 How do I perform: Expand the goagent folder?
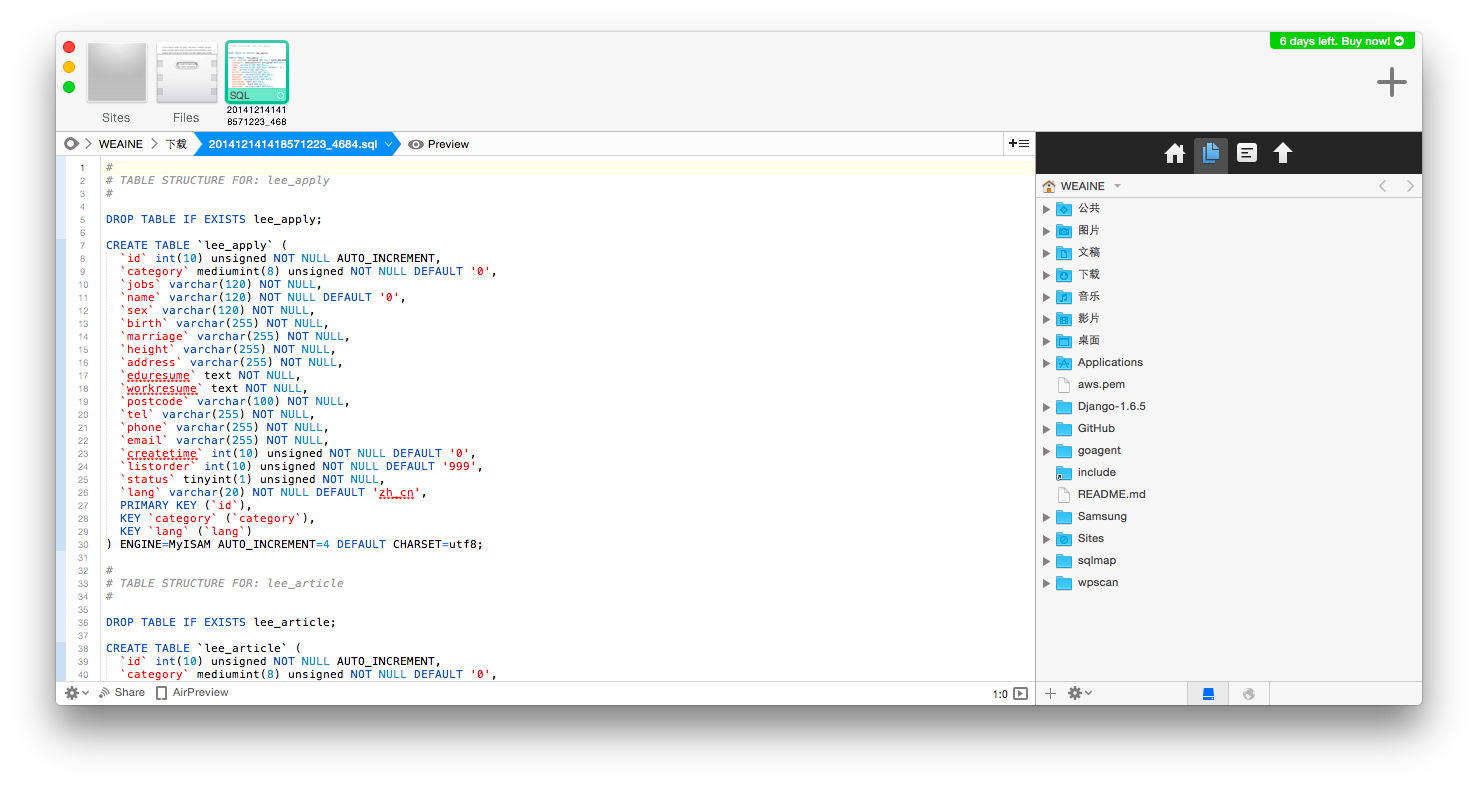coord(1047,451)
